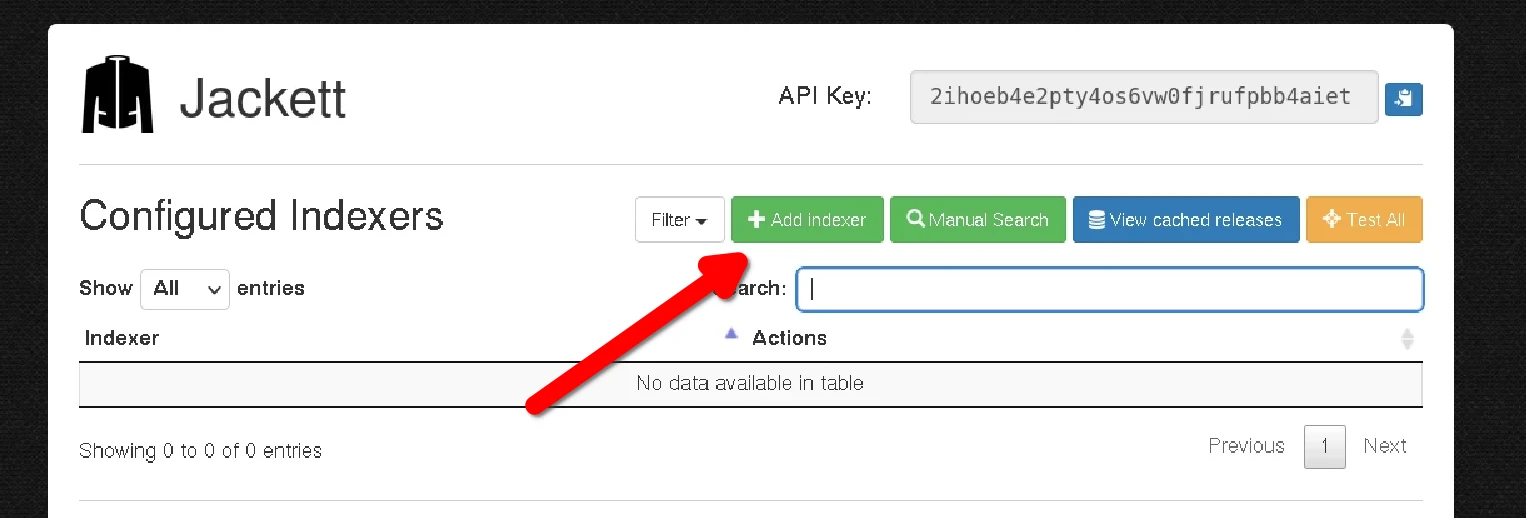Sort the table by the Indexer header
Screen dimensions: 1526x518
coord(122,338)
